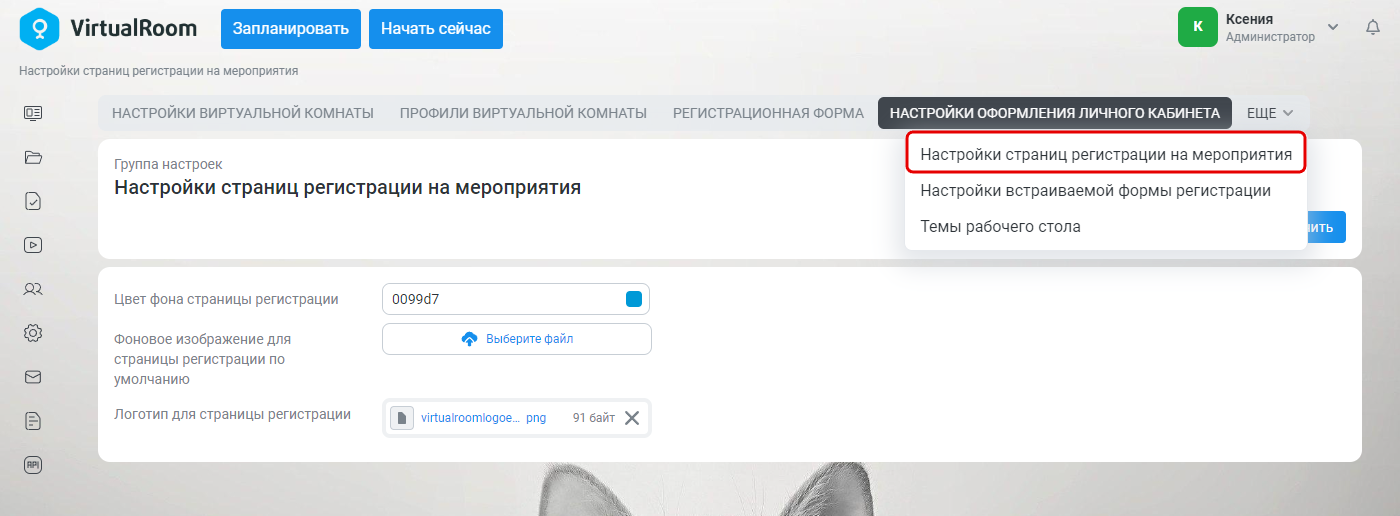This screenshot has width=1400, height=516.
Task: Open the settings gear in sidebar
Action: 33,333
